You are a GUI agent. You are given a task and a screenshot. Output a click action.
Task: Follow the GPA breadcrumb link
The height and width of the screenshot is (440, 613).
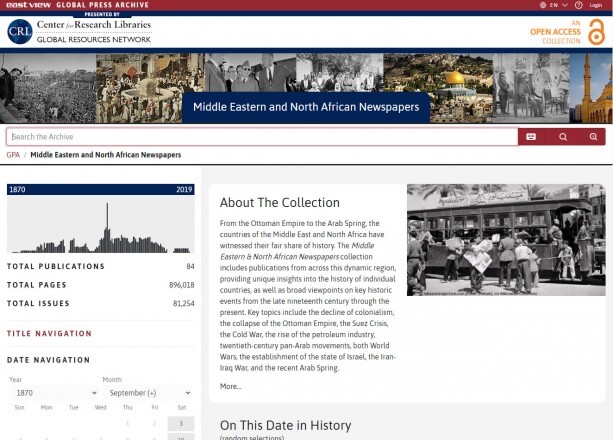(x=13, y=155)
